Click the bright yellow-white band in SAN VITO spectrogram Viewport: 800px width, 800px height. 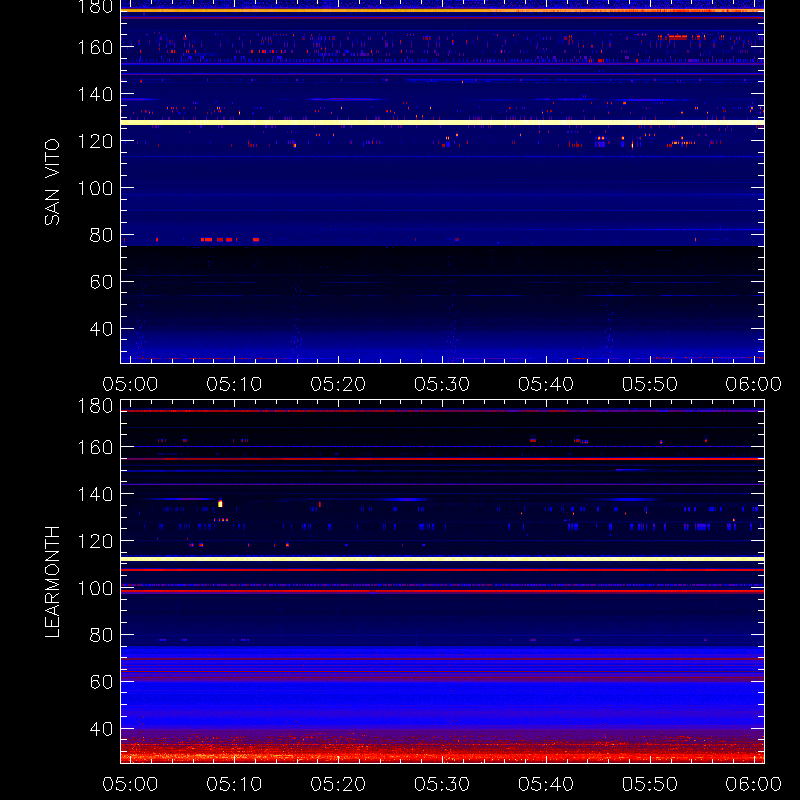pyautogui.click(x=442, y=122)
